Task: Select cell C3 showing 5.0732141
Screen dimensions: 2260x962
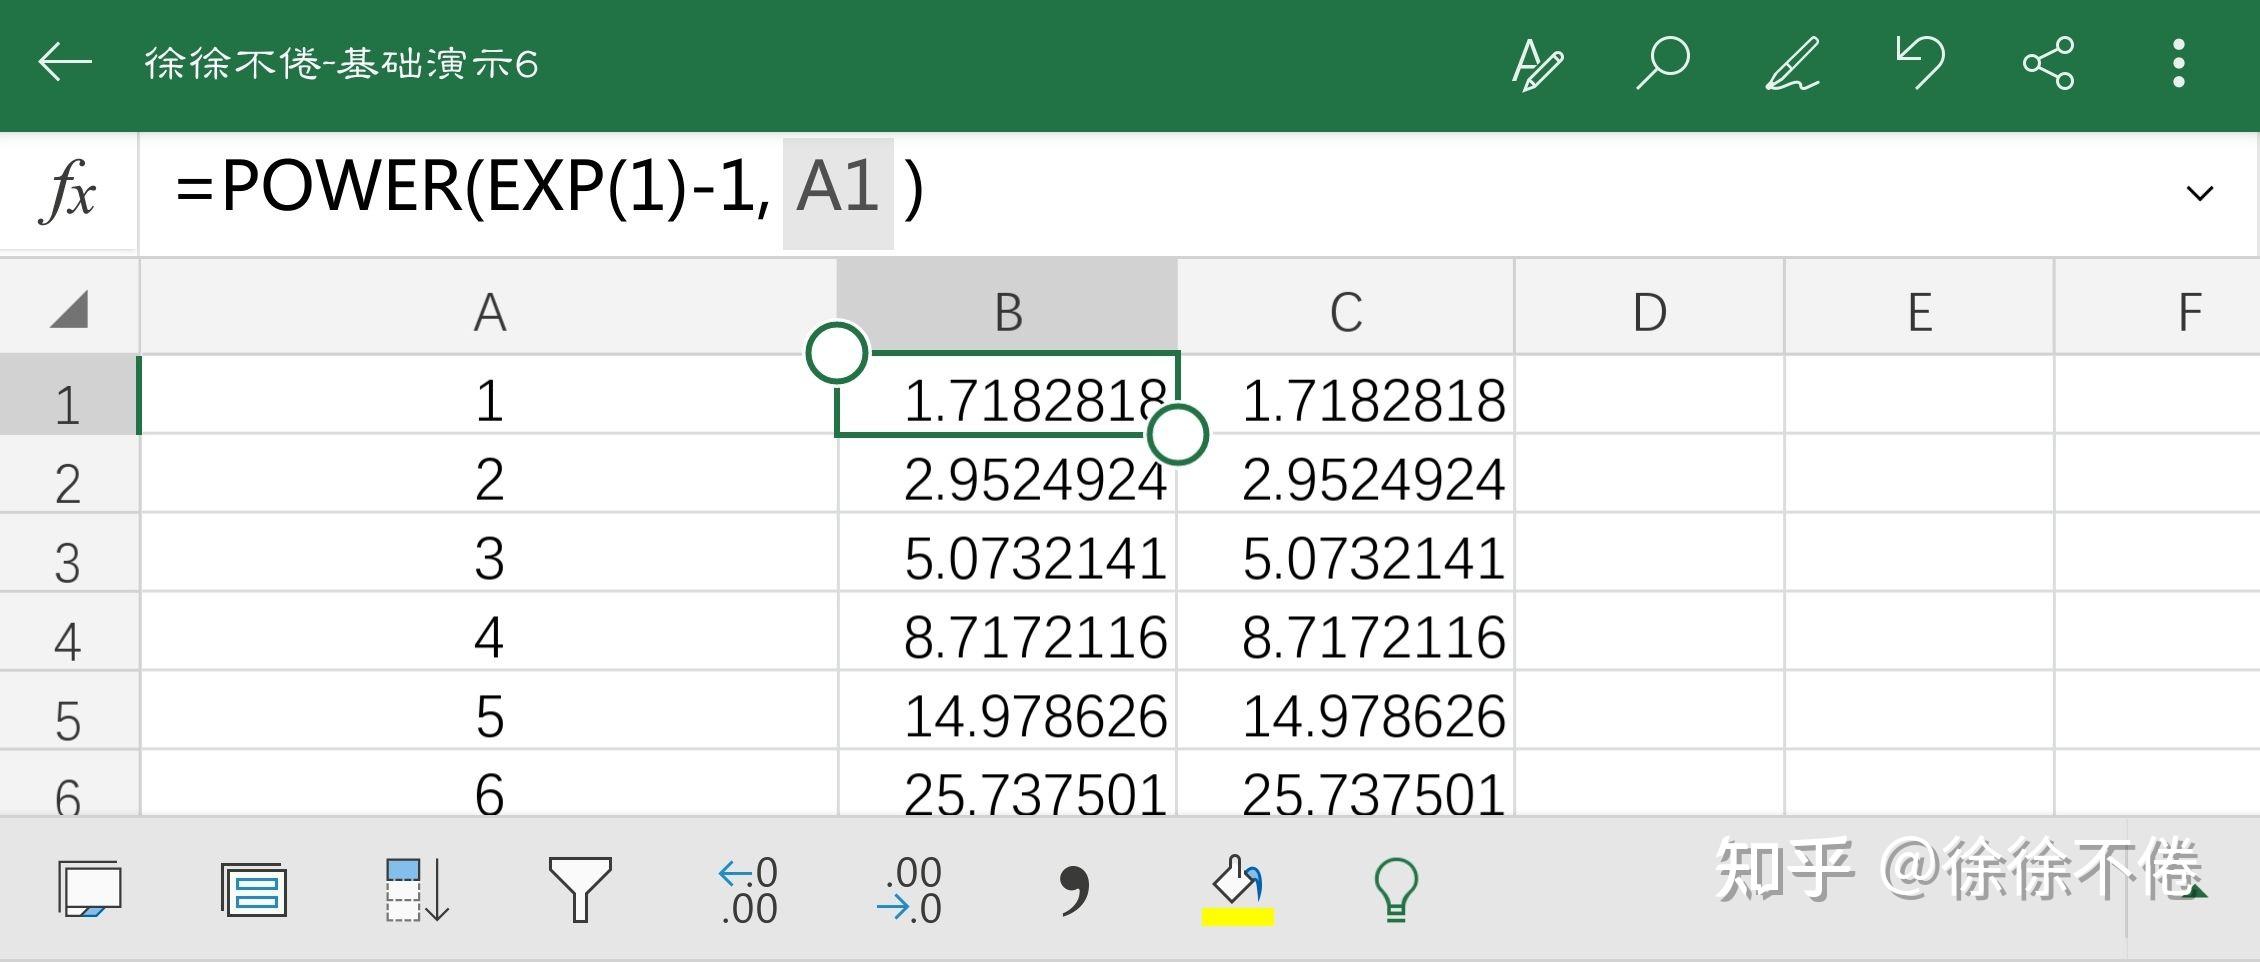Action: (1346, 554)
